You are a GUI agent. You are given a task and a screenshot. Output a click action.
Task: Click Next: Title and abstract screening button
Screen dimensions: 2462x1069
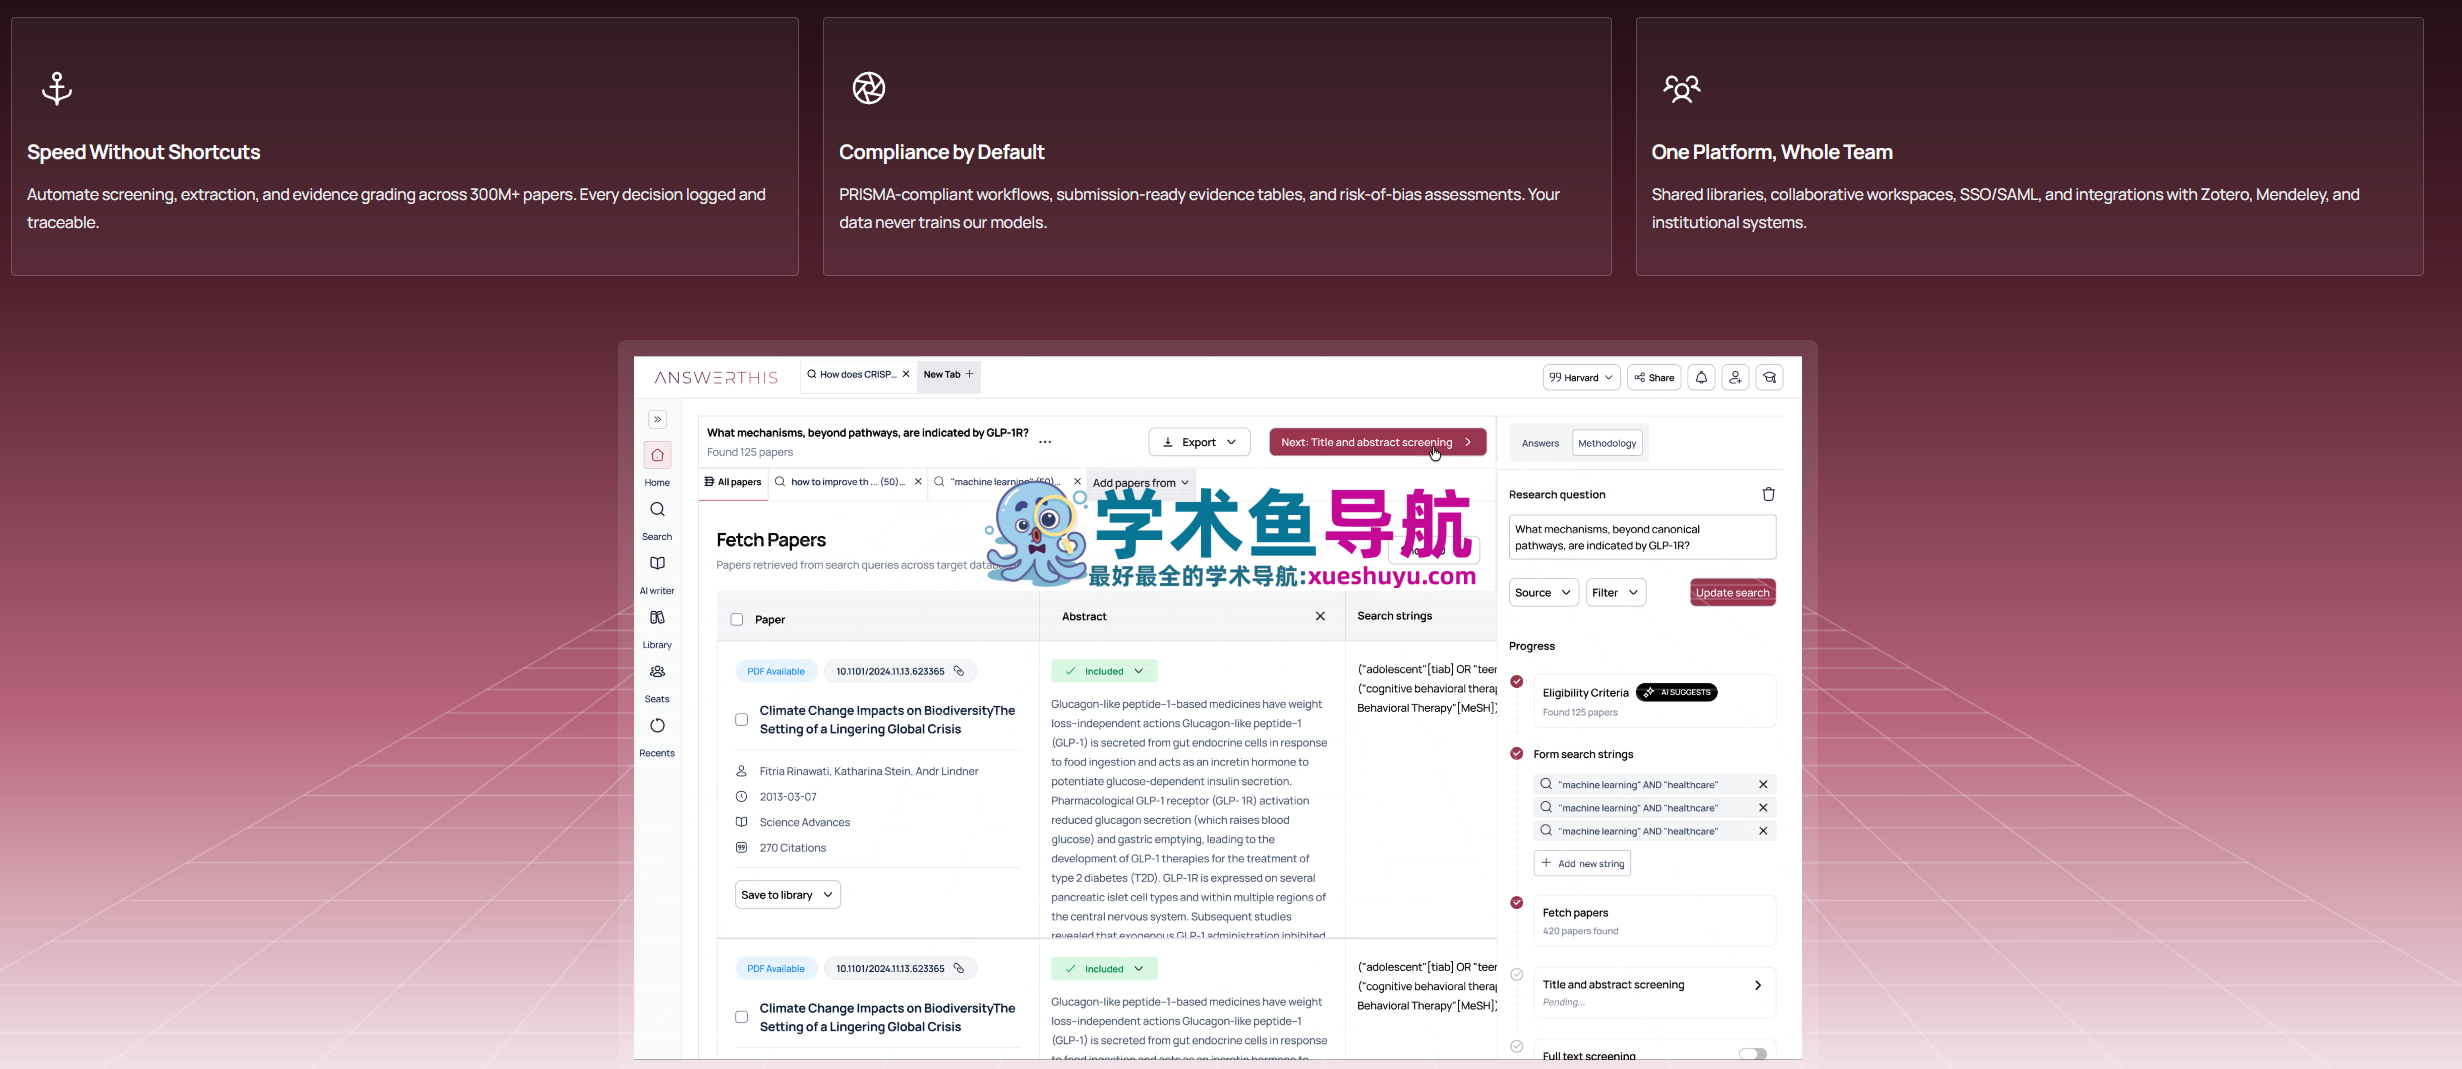(x=1377, y=442)
